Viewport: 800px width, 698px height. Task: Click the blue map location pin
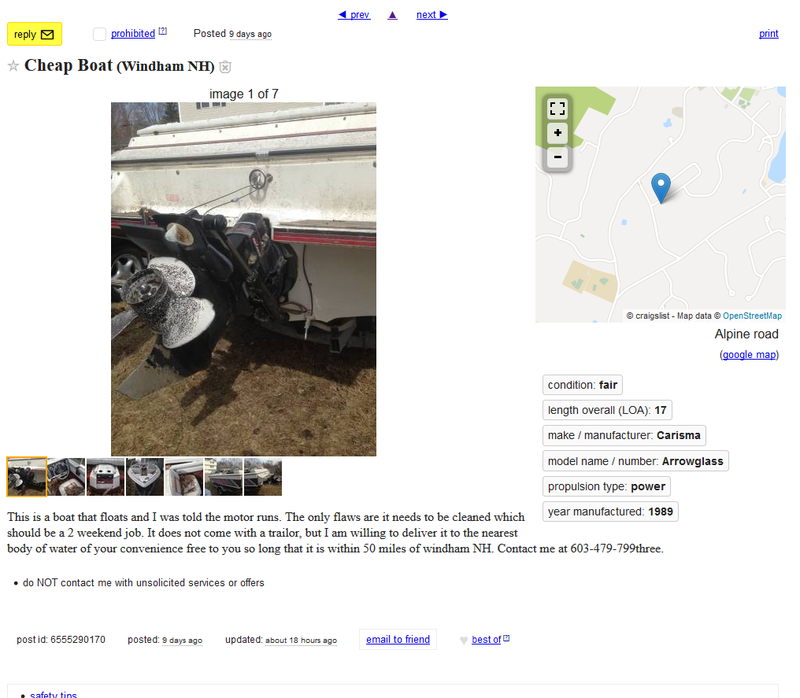pos(661,188)
